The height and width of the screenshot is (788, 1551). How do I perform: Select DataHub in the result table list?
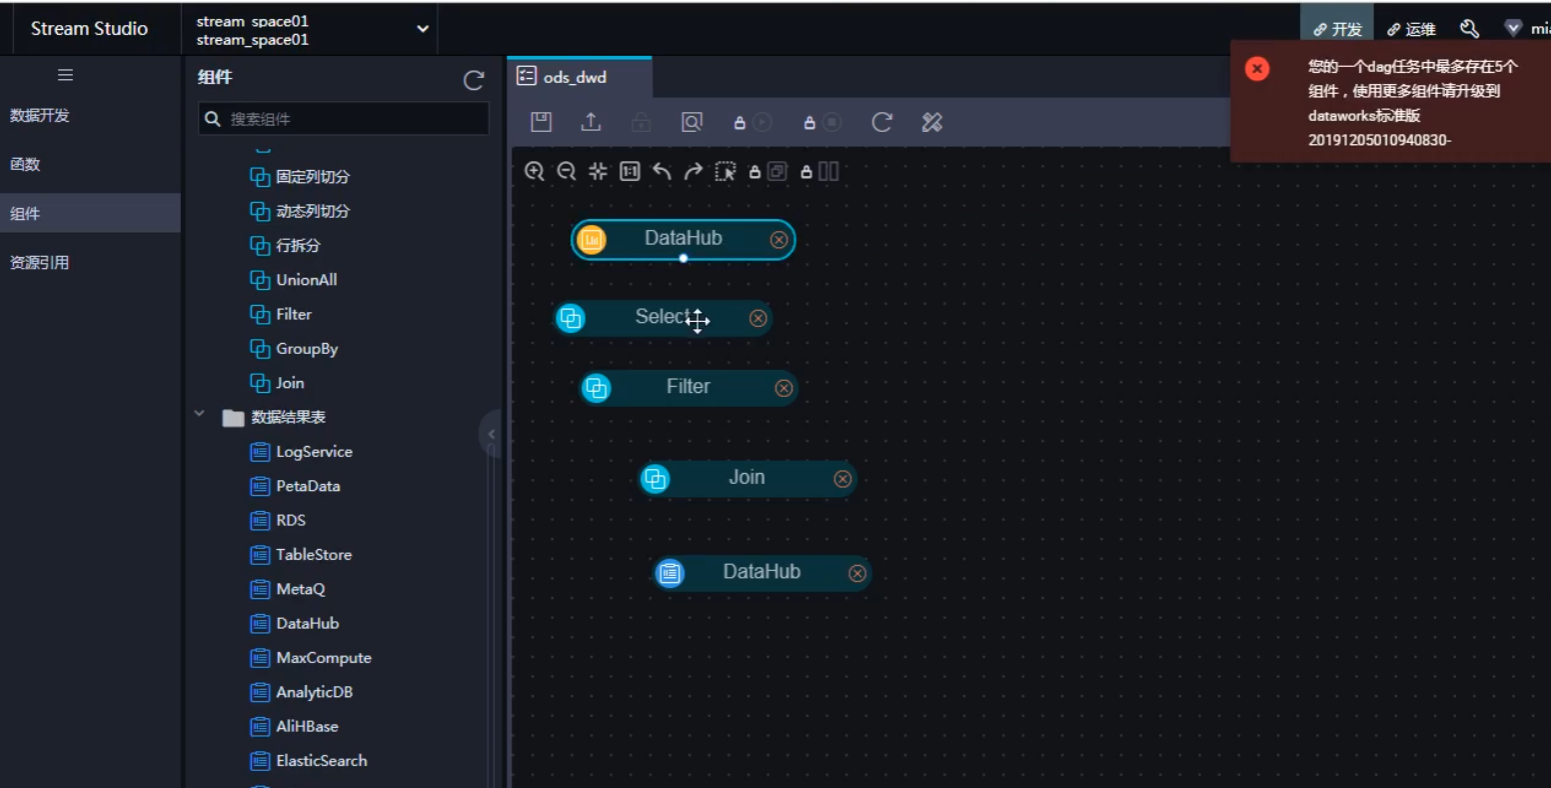[294, 623]
